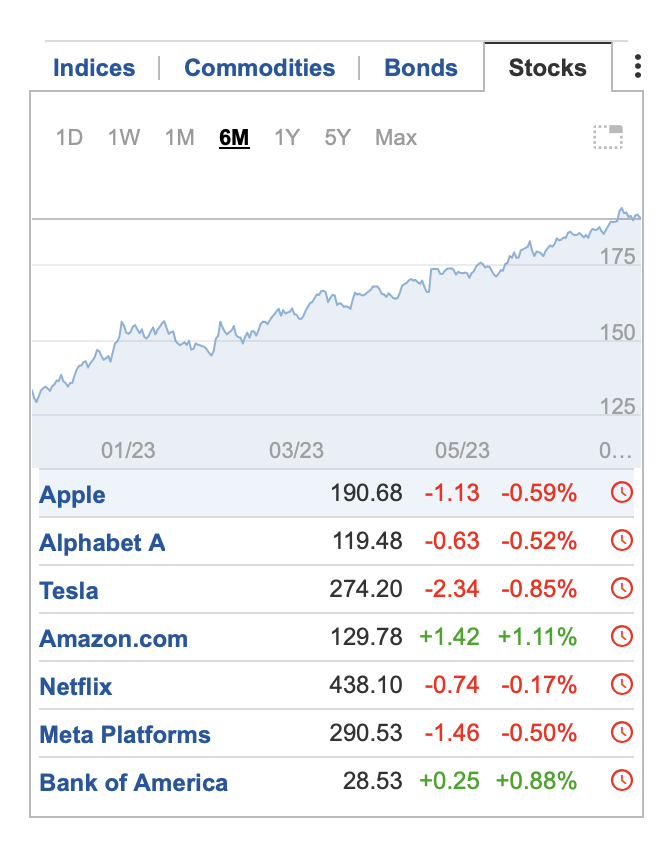Switch chart period to Max
Image resolution: width=672 pixels, height=844 pixels.
(x=396, y=137)
